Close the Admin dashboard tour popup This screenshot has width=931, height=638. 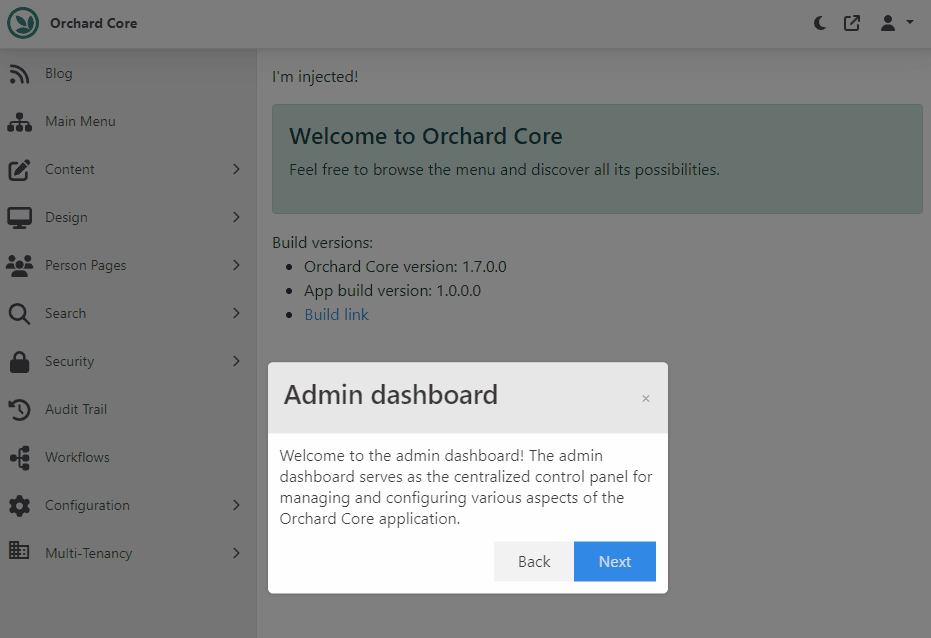coord(645,398)
